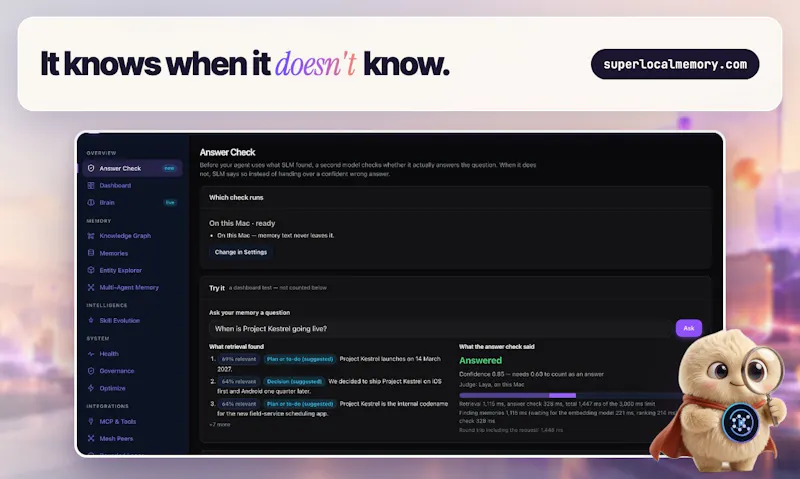Click the On this Mac - ready text

tap(242, 223)
